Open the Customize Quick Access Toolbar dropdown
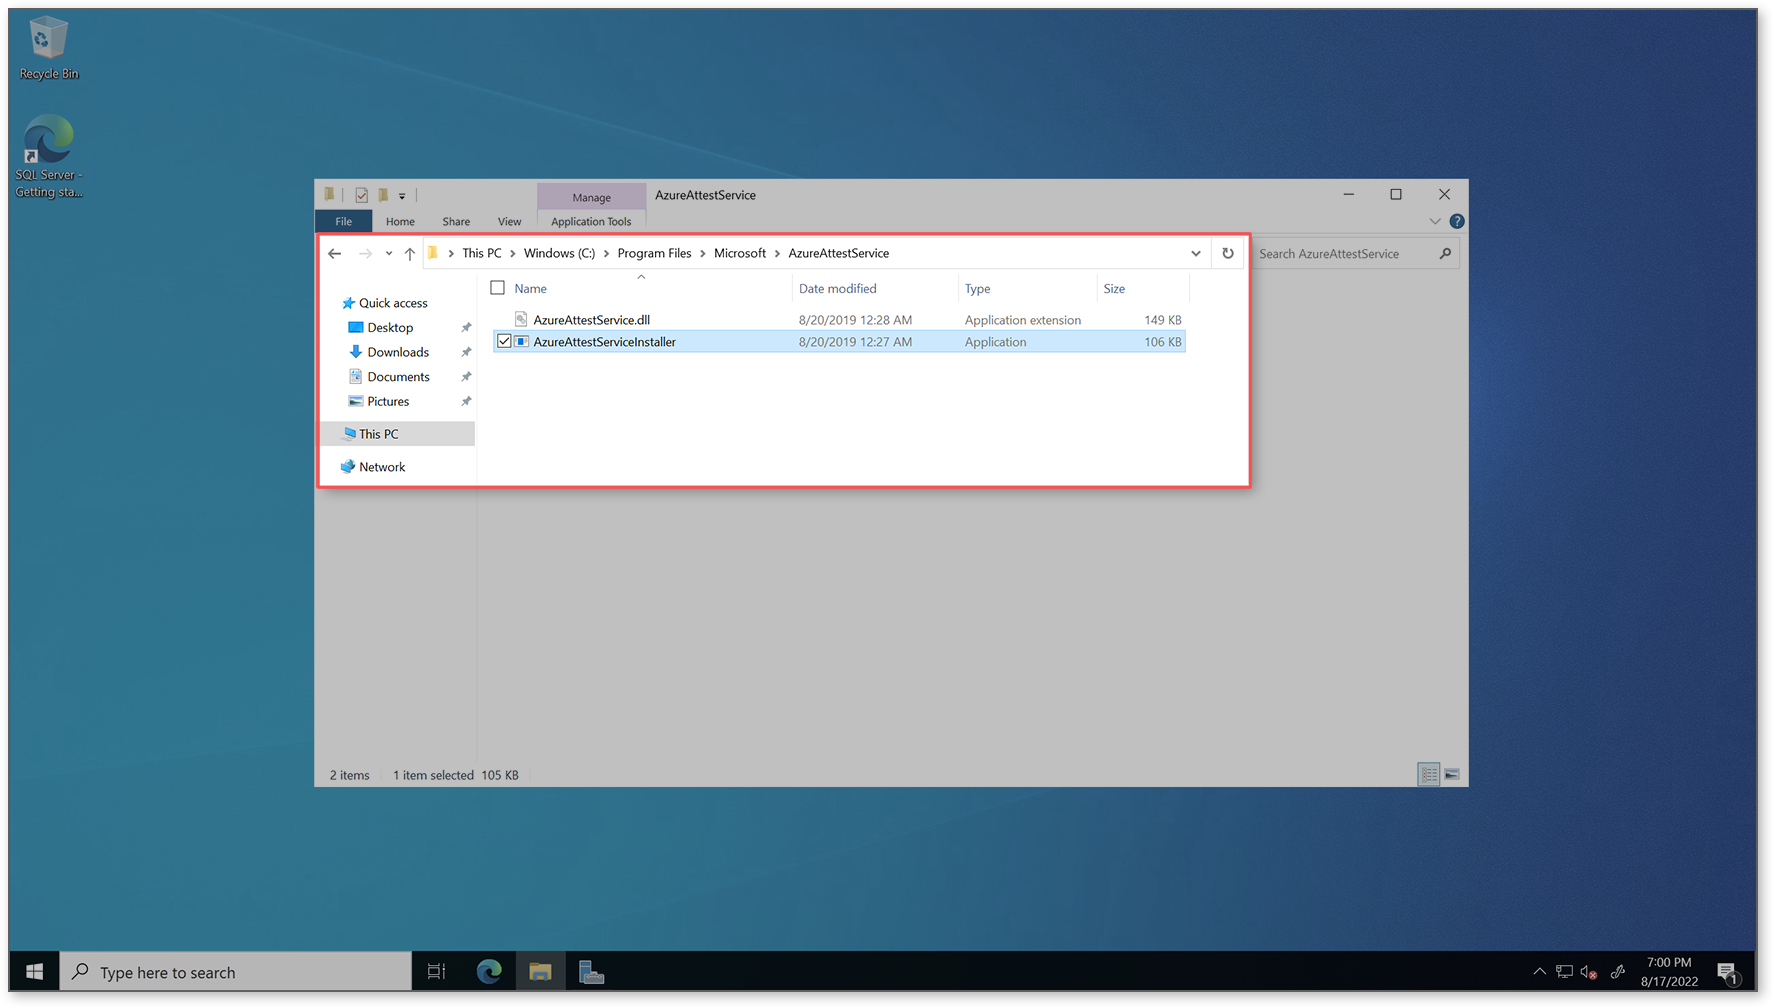This screenshot has width=1774, height=1008. (x=402, y=196)
